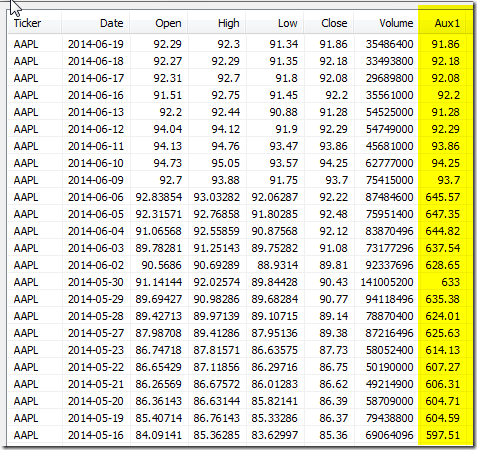This screenshot has height=450, width=477.
Task: Select the date cell 2014-06-06
Action: 96,197
